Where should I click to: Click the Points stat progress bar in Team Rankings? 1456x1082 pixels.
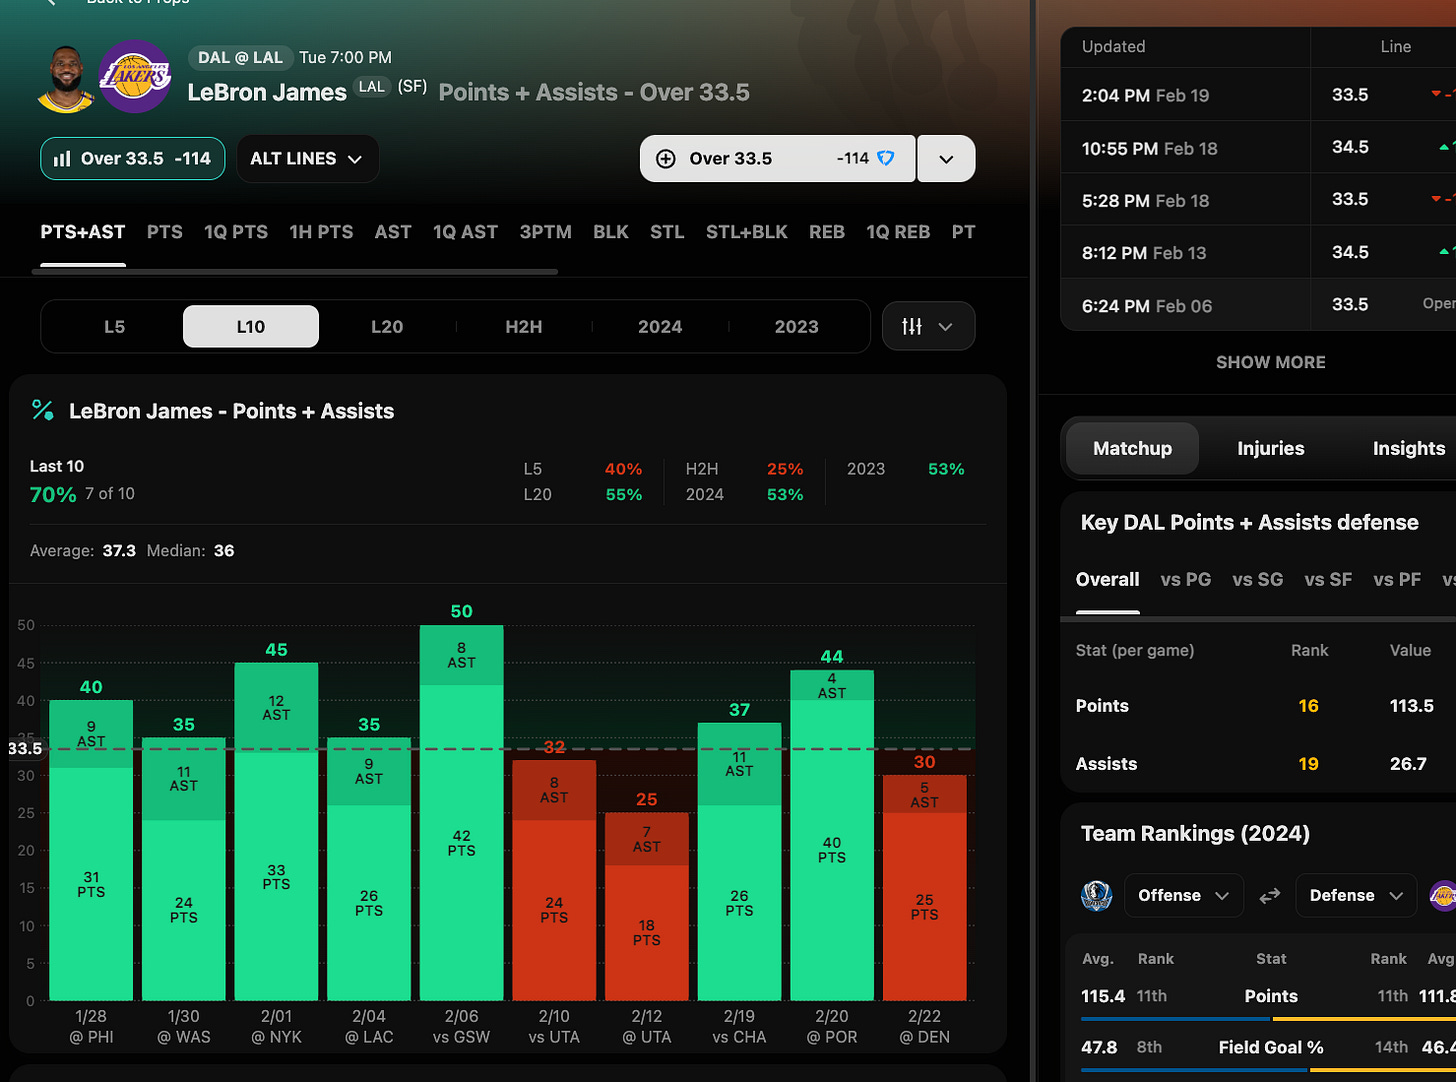(x=1268, y=1019)
